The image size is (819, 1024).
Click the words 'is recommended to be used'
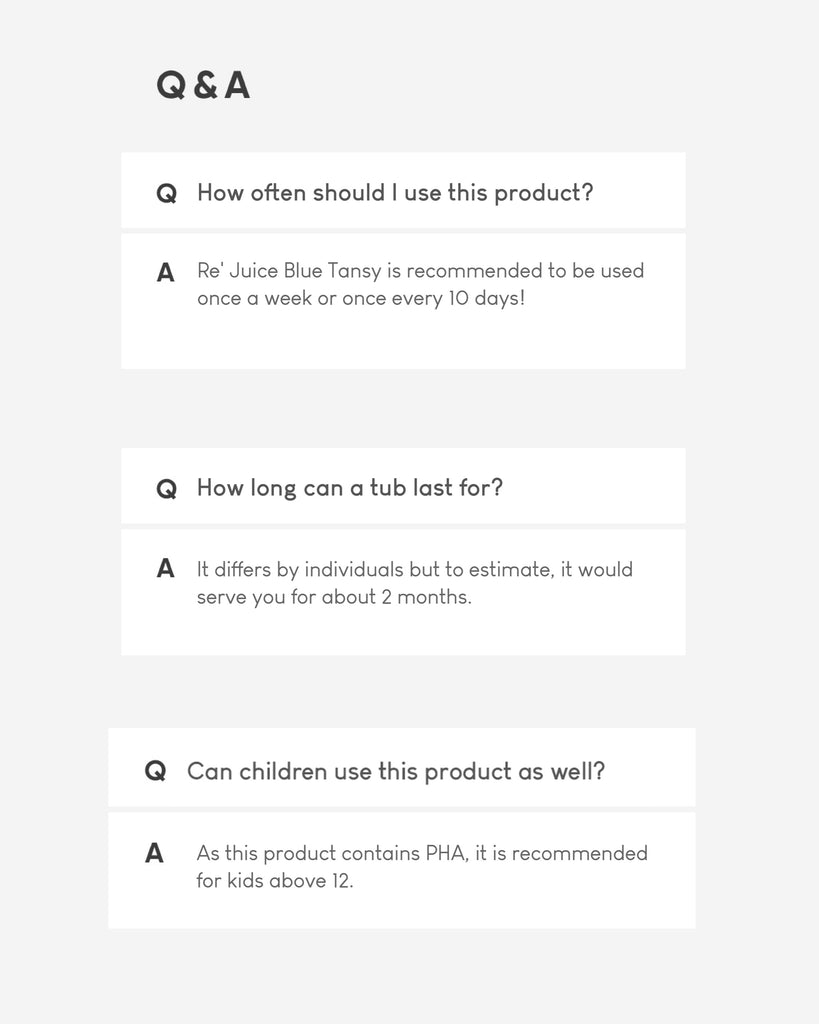[x=524, y=271]
